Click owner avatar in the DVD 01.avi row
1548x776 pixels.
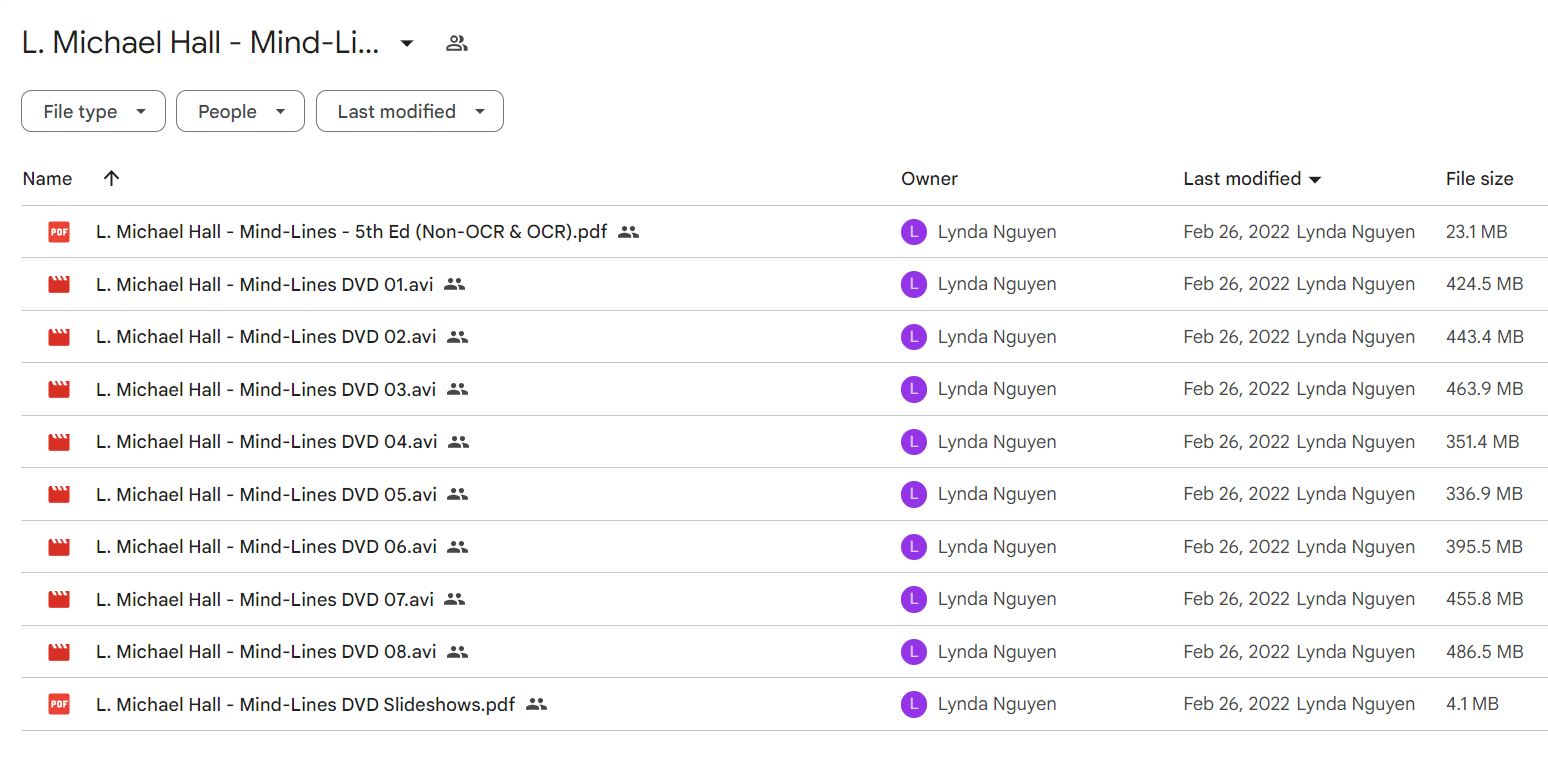coord(914,284)
